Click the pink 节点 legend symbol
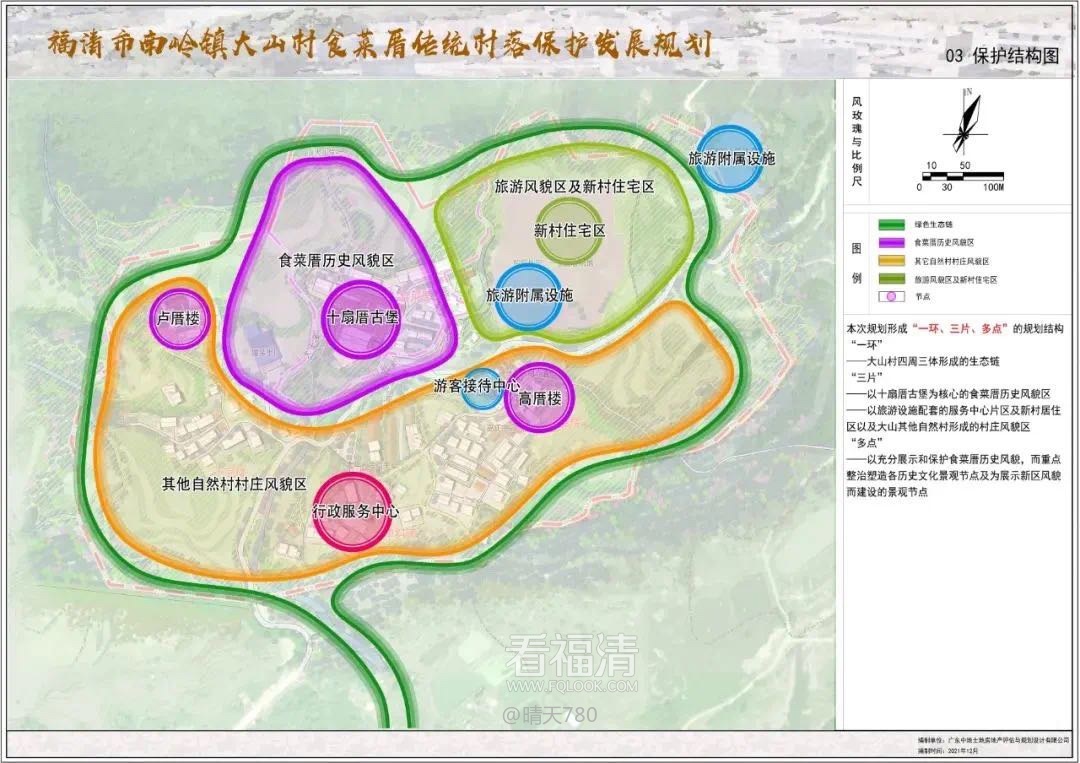1080x763 pixels. coord(883,298)
